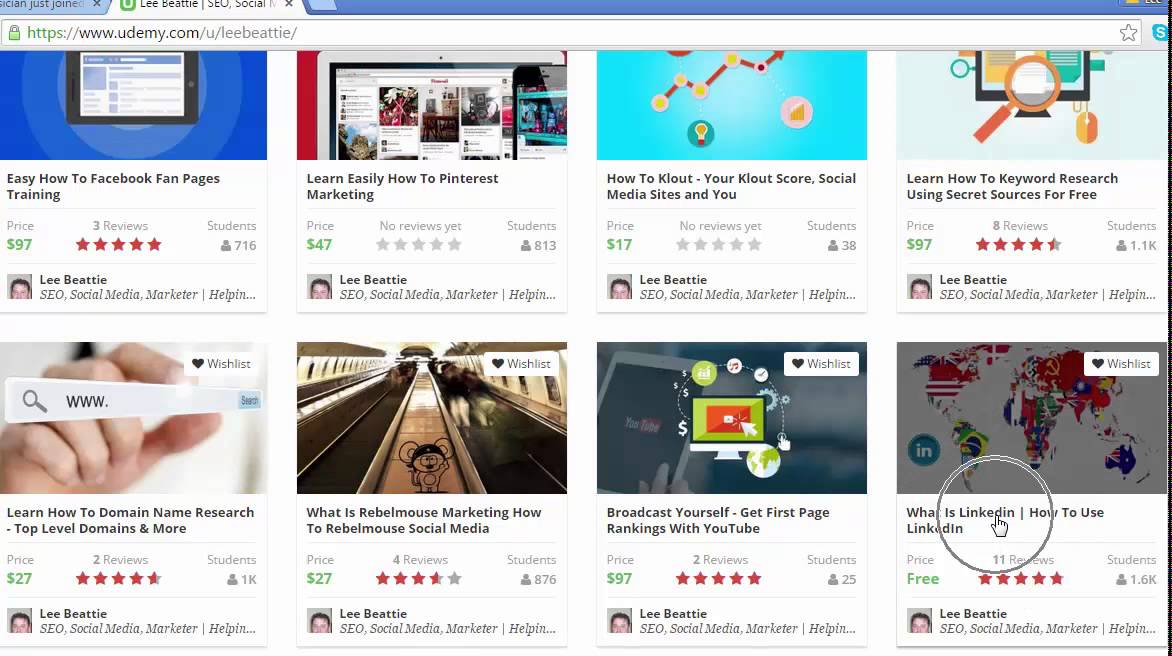Click the Pinterest Marketing course thumbnail
Viewport: 1172px width, 656px height.
pyautogui.click(x=431, y=105)
